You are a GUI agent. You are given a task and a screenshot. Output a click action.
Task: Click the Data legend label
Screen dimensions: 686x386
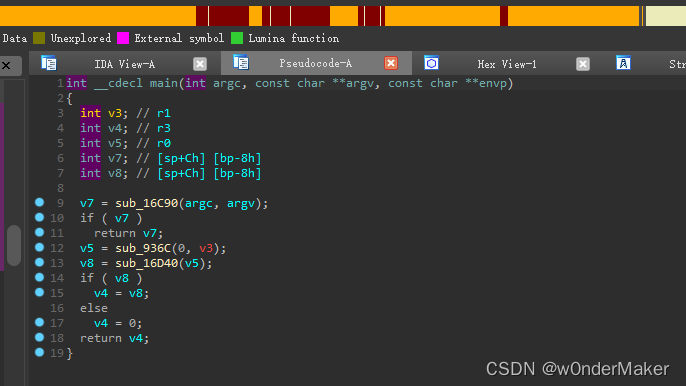pyautogui.click(x=14, y=39)
